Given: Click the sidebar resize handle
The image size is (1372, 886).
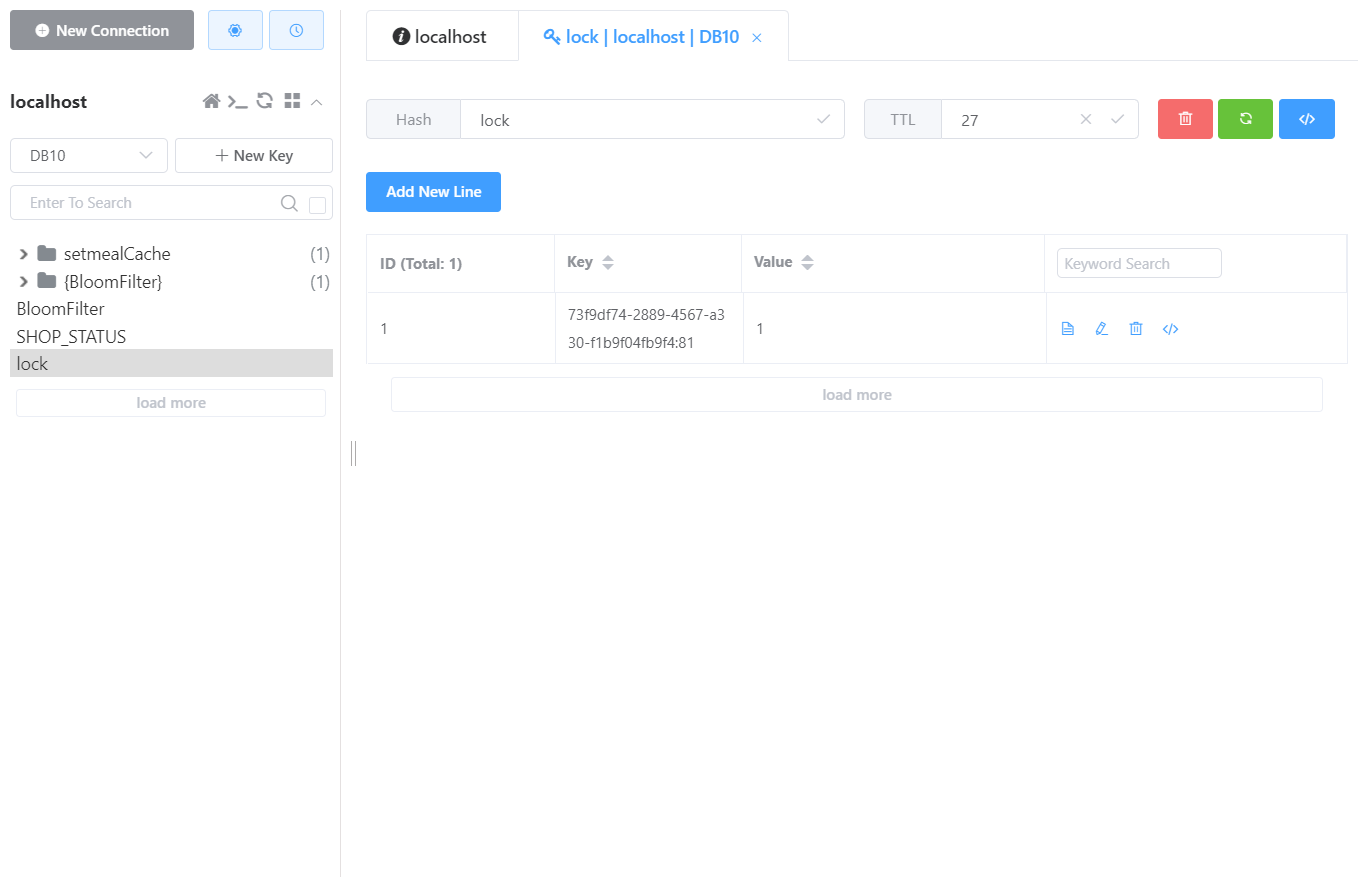Looking at the screenshot, I should point(354,453).
